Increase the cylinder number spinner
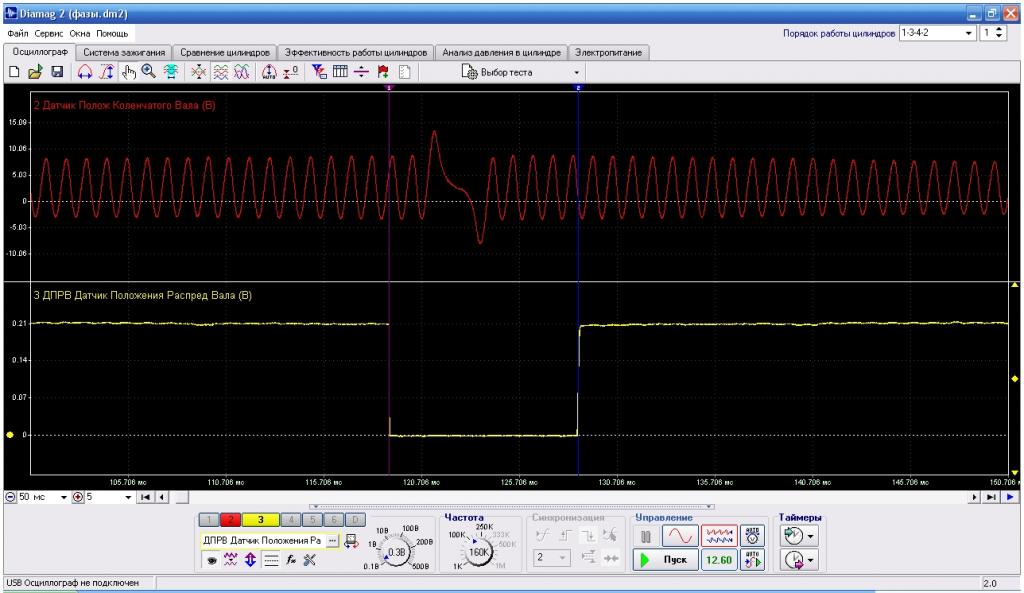 999,29
